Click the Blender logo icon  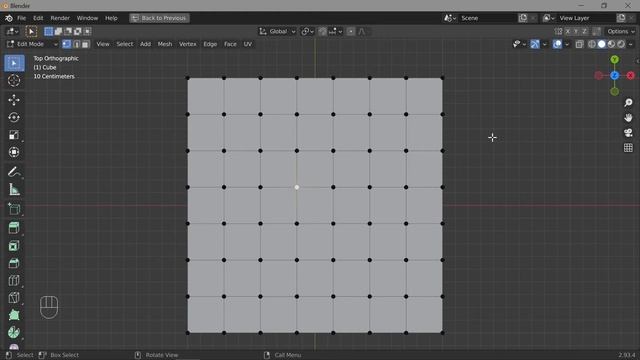(x=9, y=18)
